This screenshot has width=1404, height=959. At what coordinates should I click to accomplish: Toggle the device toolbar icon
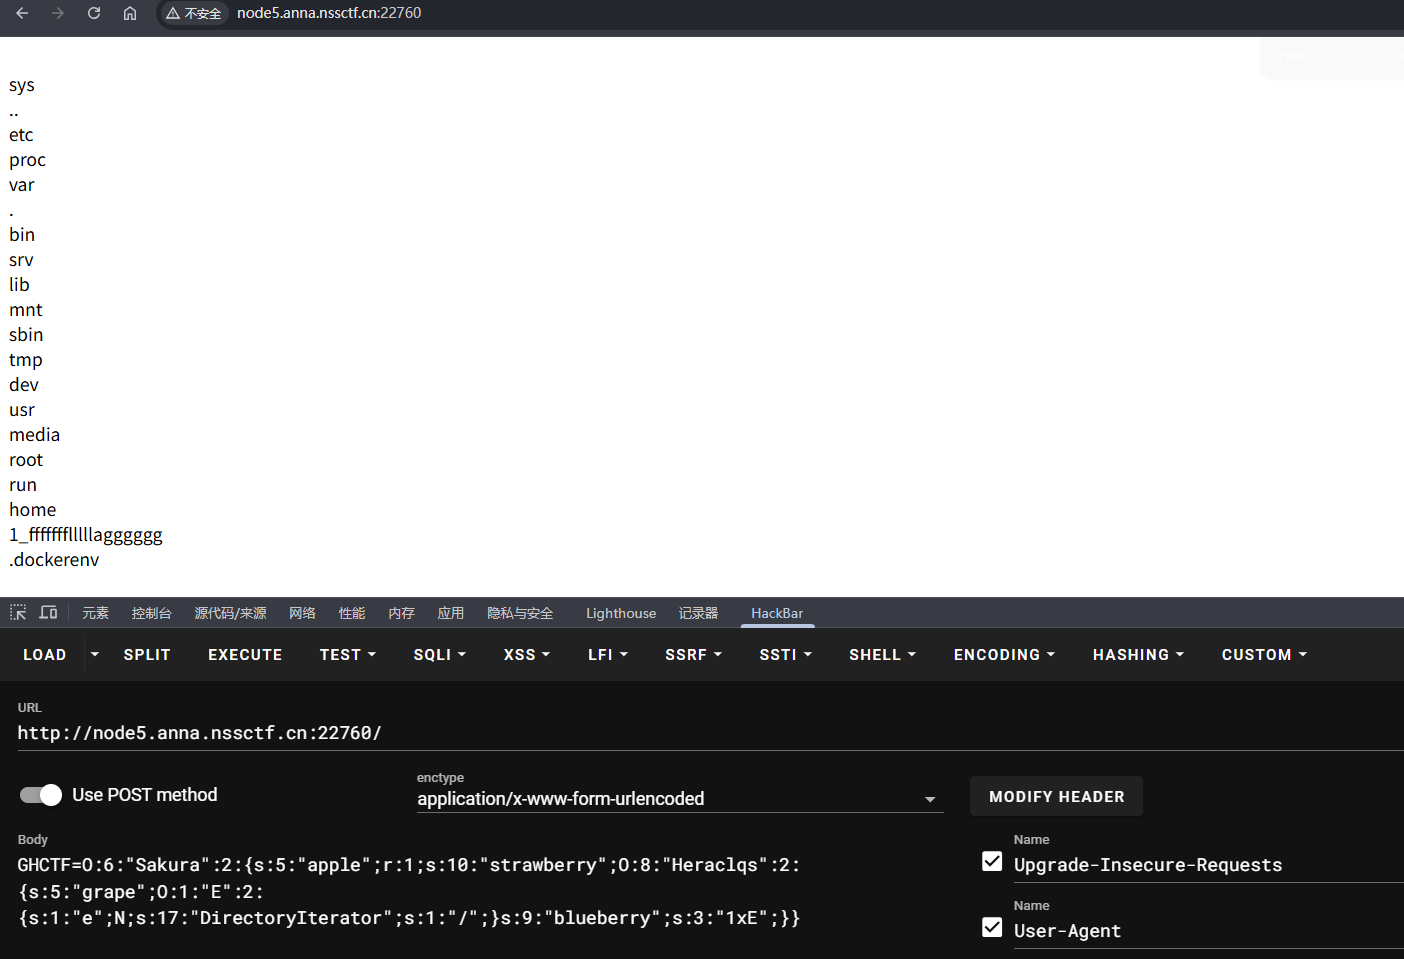coord(48,613)
